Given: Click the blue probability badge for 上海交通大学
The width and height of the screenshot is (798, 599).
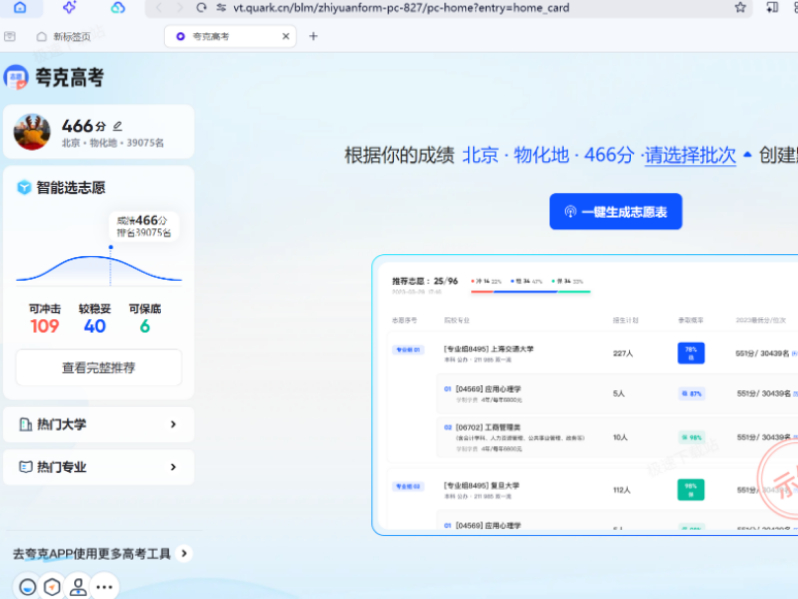Looking at the screenshot, I should (x=691, y=353).
